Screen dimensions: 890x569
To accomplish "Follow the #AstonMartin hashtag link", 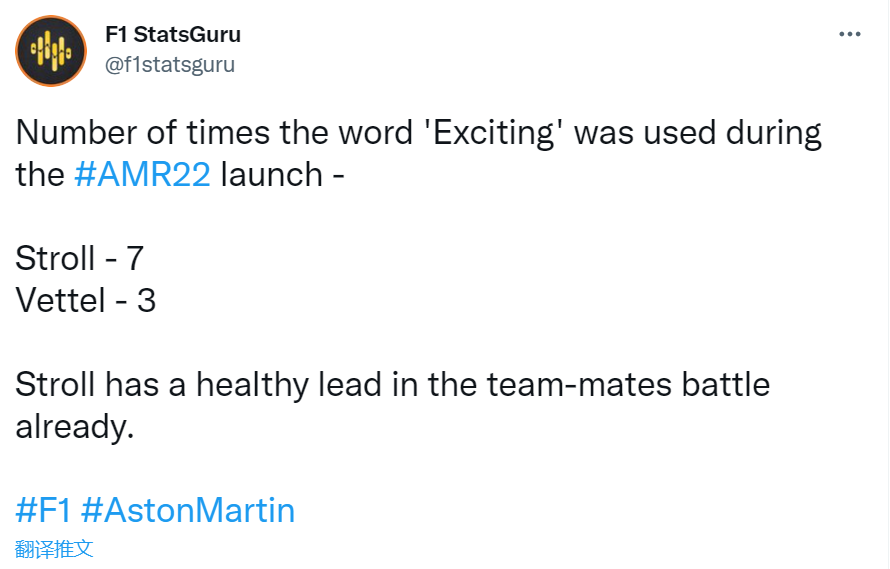I will (188, 510).
